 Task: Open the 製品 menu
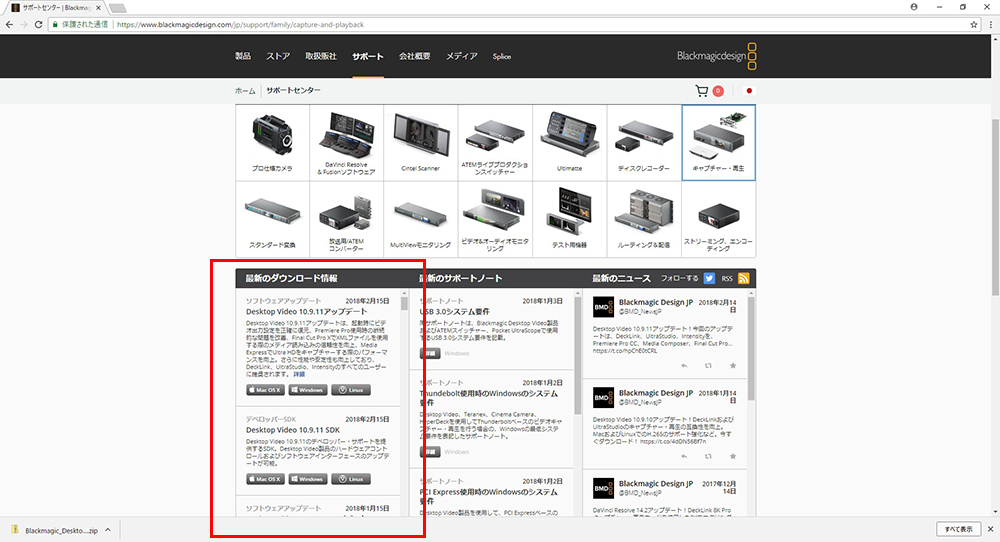pos(243,56)
